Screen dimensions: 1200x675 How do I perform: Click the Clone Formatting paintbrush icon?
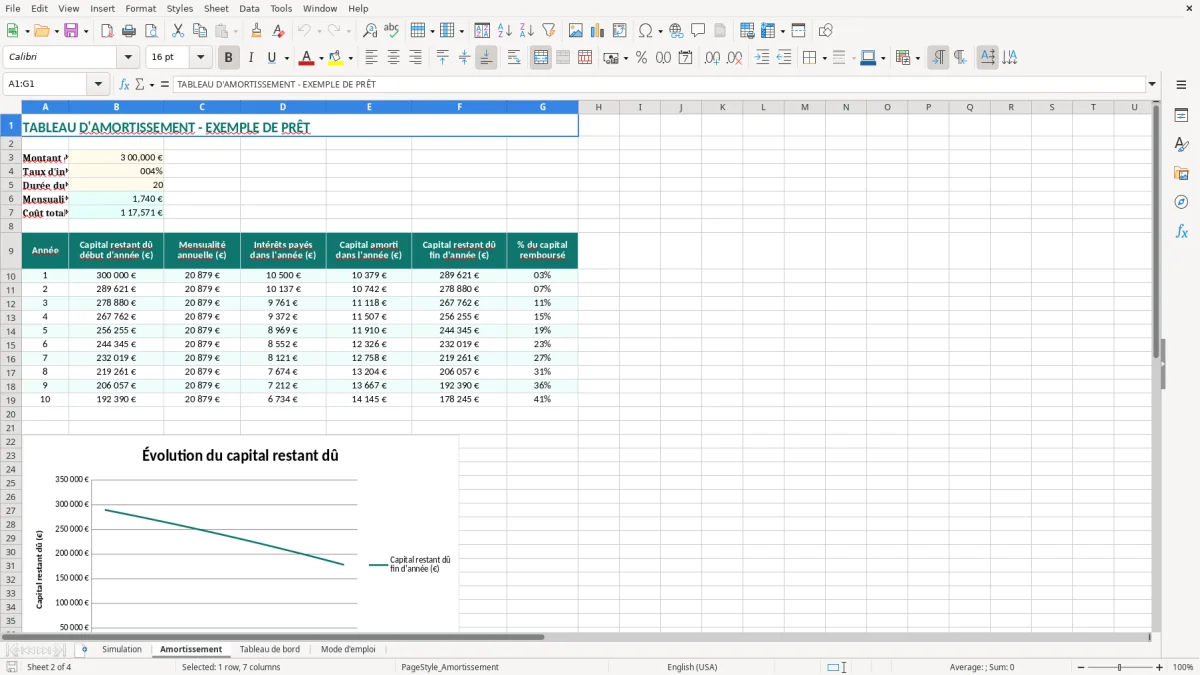click(x=256, y=31)
